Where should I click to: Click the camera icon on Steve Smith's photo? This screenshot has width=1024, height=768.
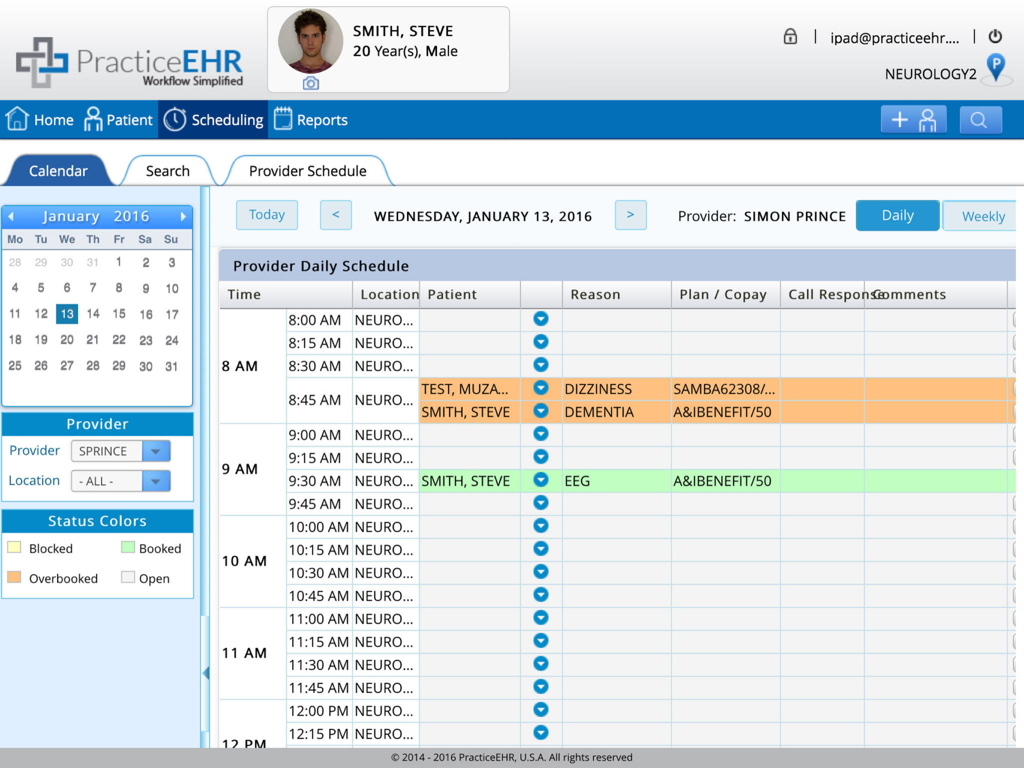coord(309,83)
